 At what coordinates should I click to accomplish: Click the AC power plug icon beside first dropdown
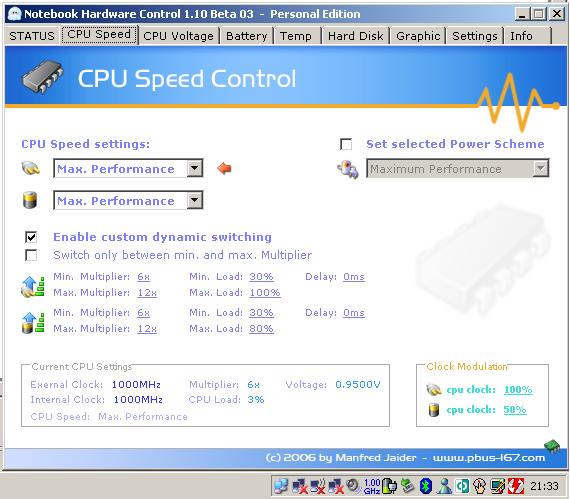(x=31, y=168)
